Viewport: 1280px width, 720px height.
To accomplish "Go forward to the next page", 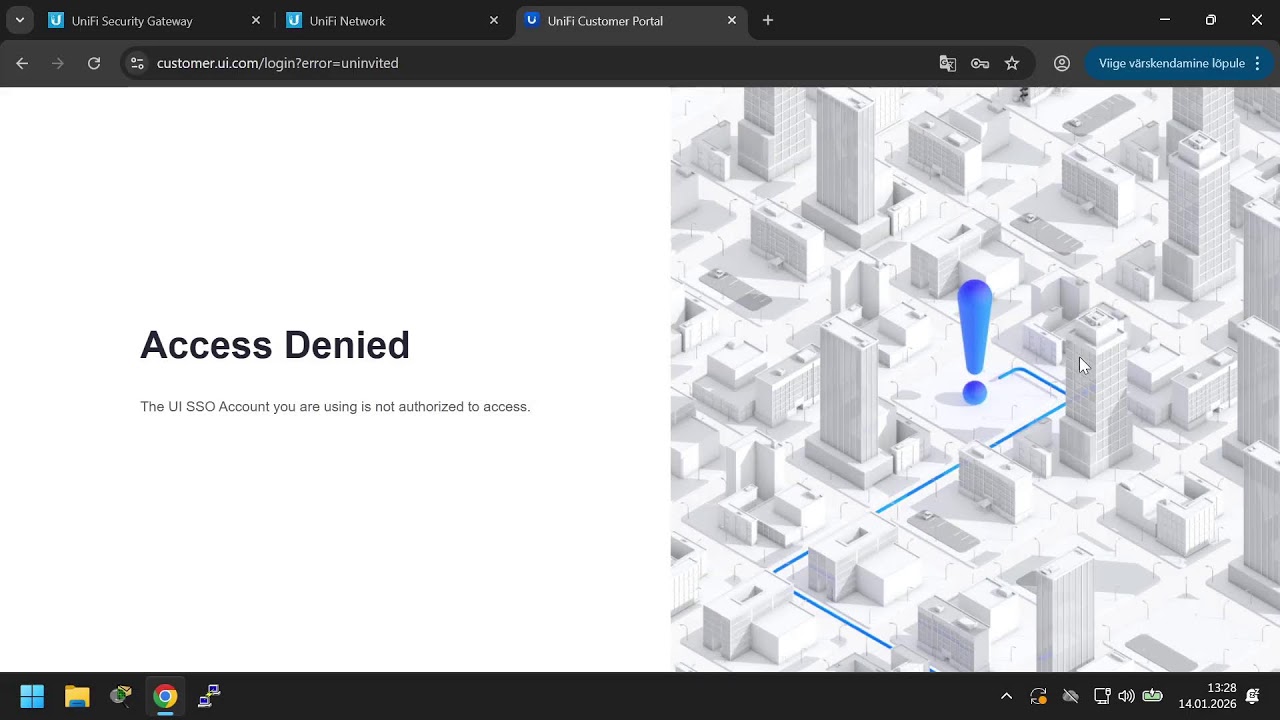I will [58, 63].
